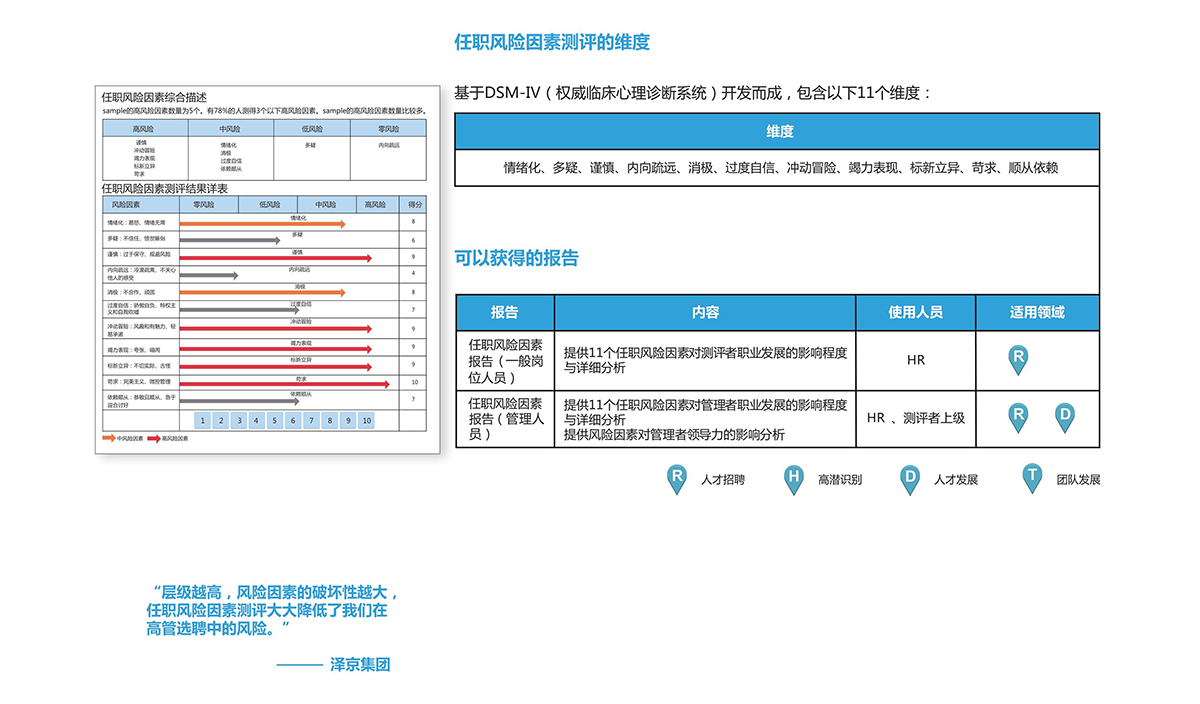1200x704 pixels.
Task: Click the 泽京集团 attribution text
Action: [x=359, y=664]
